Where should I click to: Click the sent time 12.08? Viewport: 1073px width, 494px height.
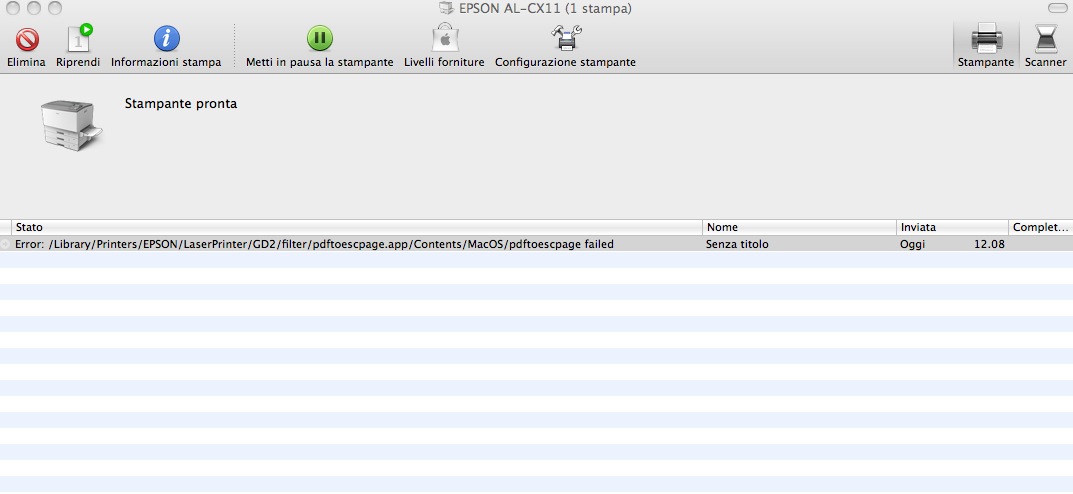point(990,244)
